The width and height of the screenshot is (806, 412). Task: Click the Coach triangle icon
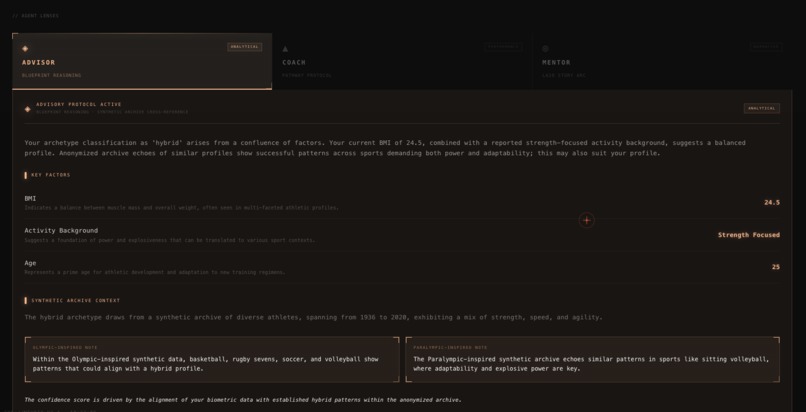[x=285, y=49]
